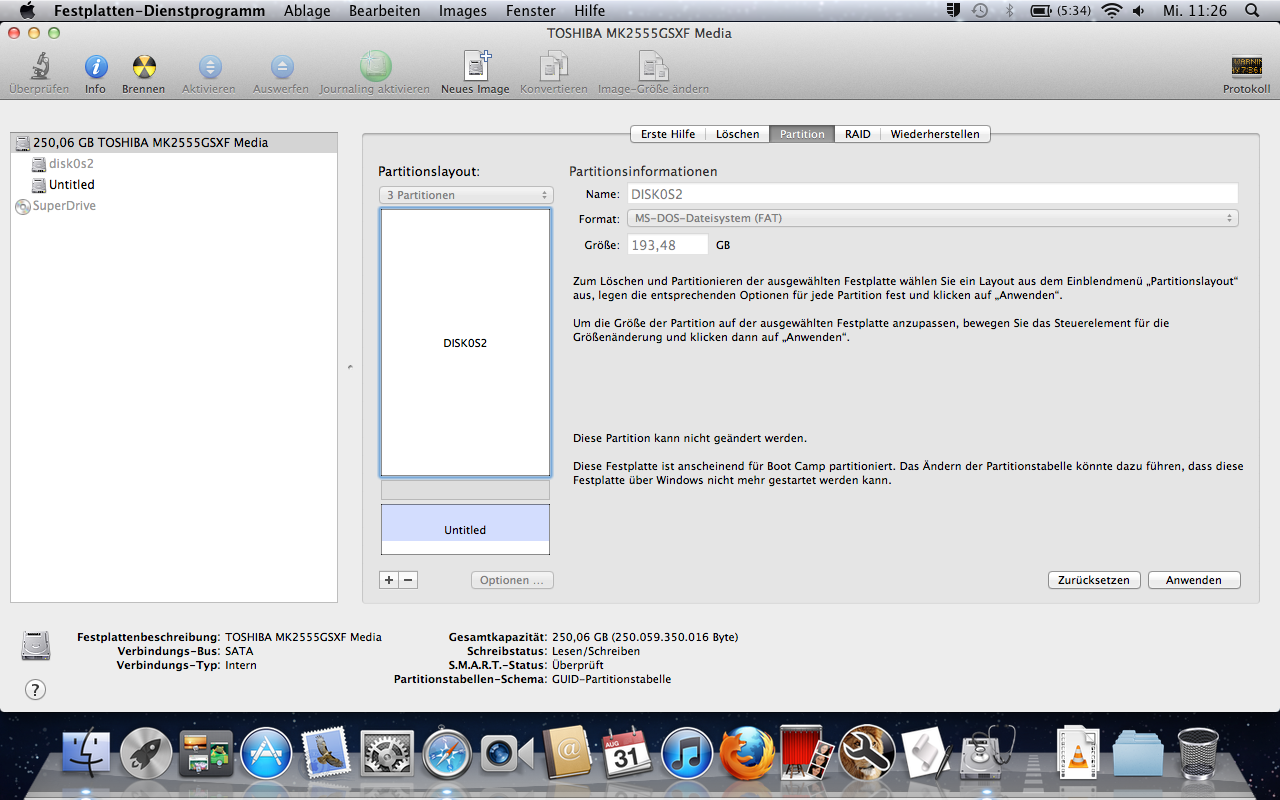1280x800 pixels.
Task: Click the Optionen … button
Action: pyautogui.click(x=512, y=580)
